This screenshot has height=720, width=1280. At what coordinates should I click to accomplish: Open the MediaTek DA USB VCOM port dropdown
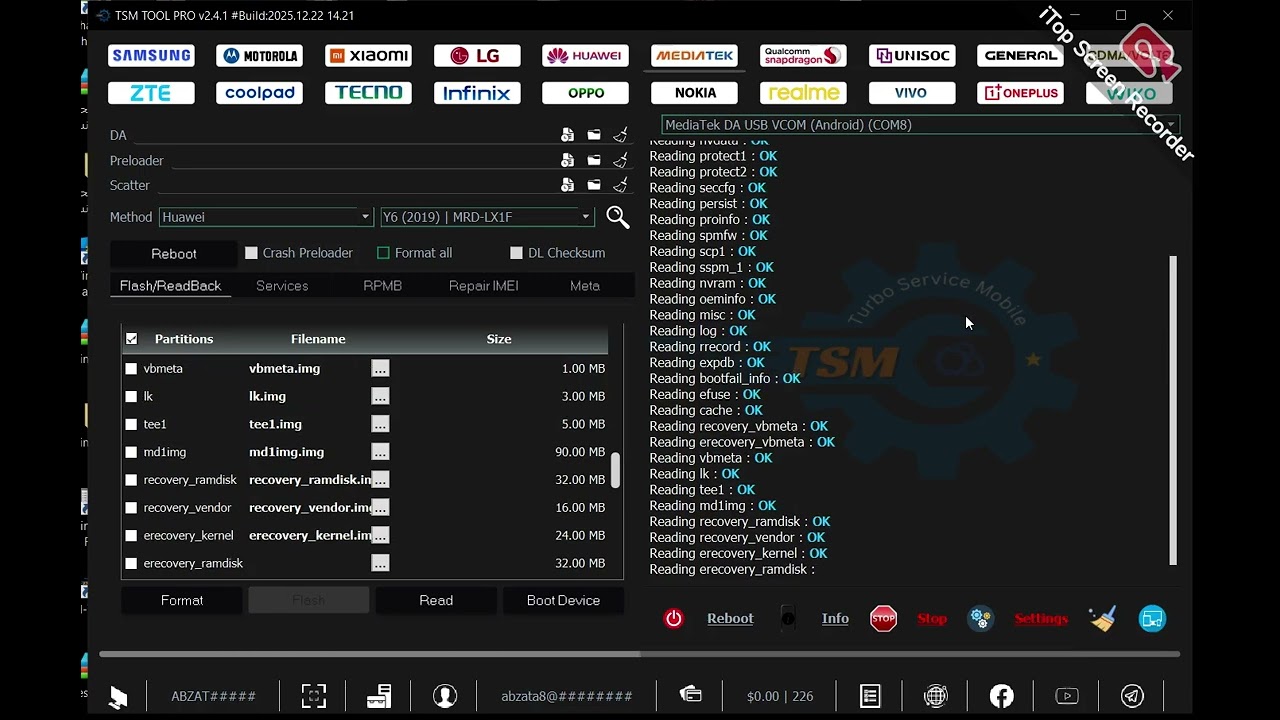coord(921,125)
